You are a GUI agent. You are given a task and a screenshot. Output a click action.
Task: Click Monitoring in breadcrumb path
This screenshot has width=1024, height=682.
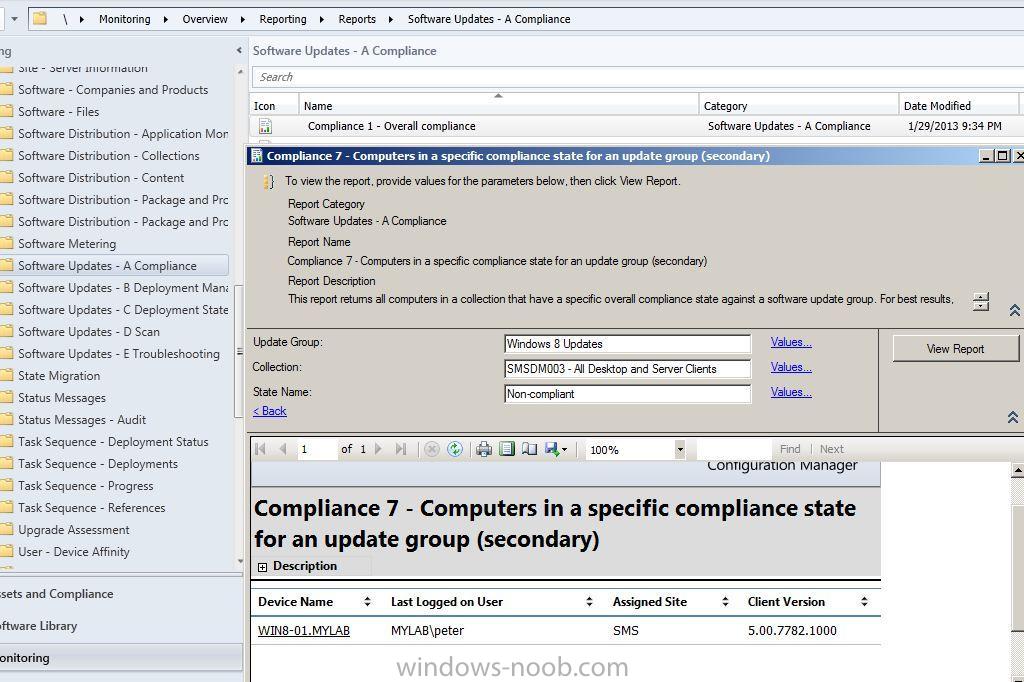125,19
